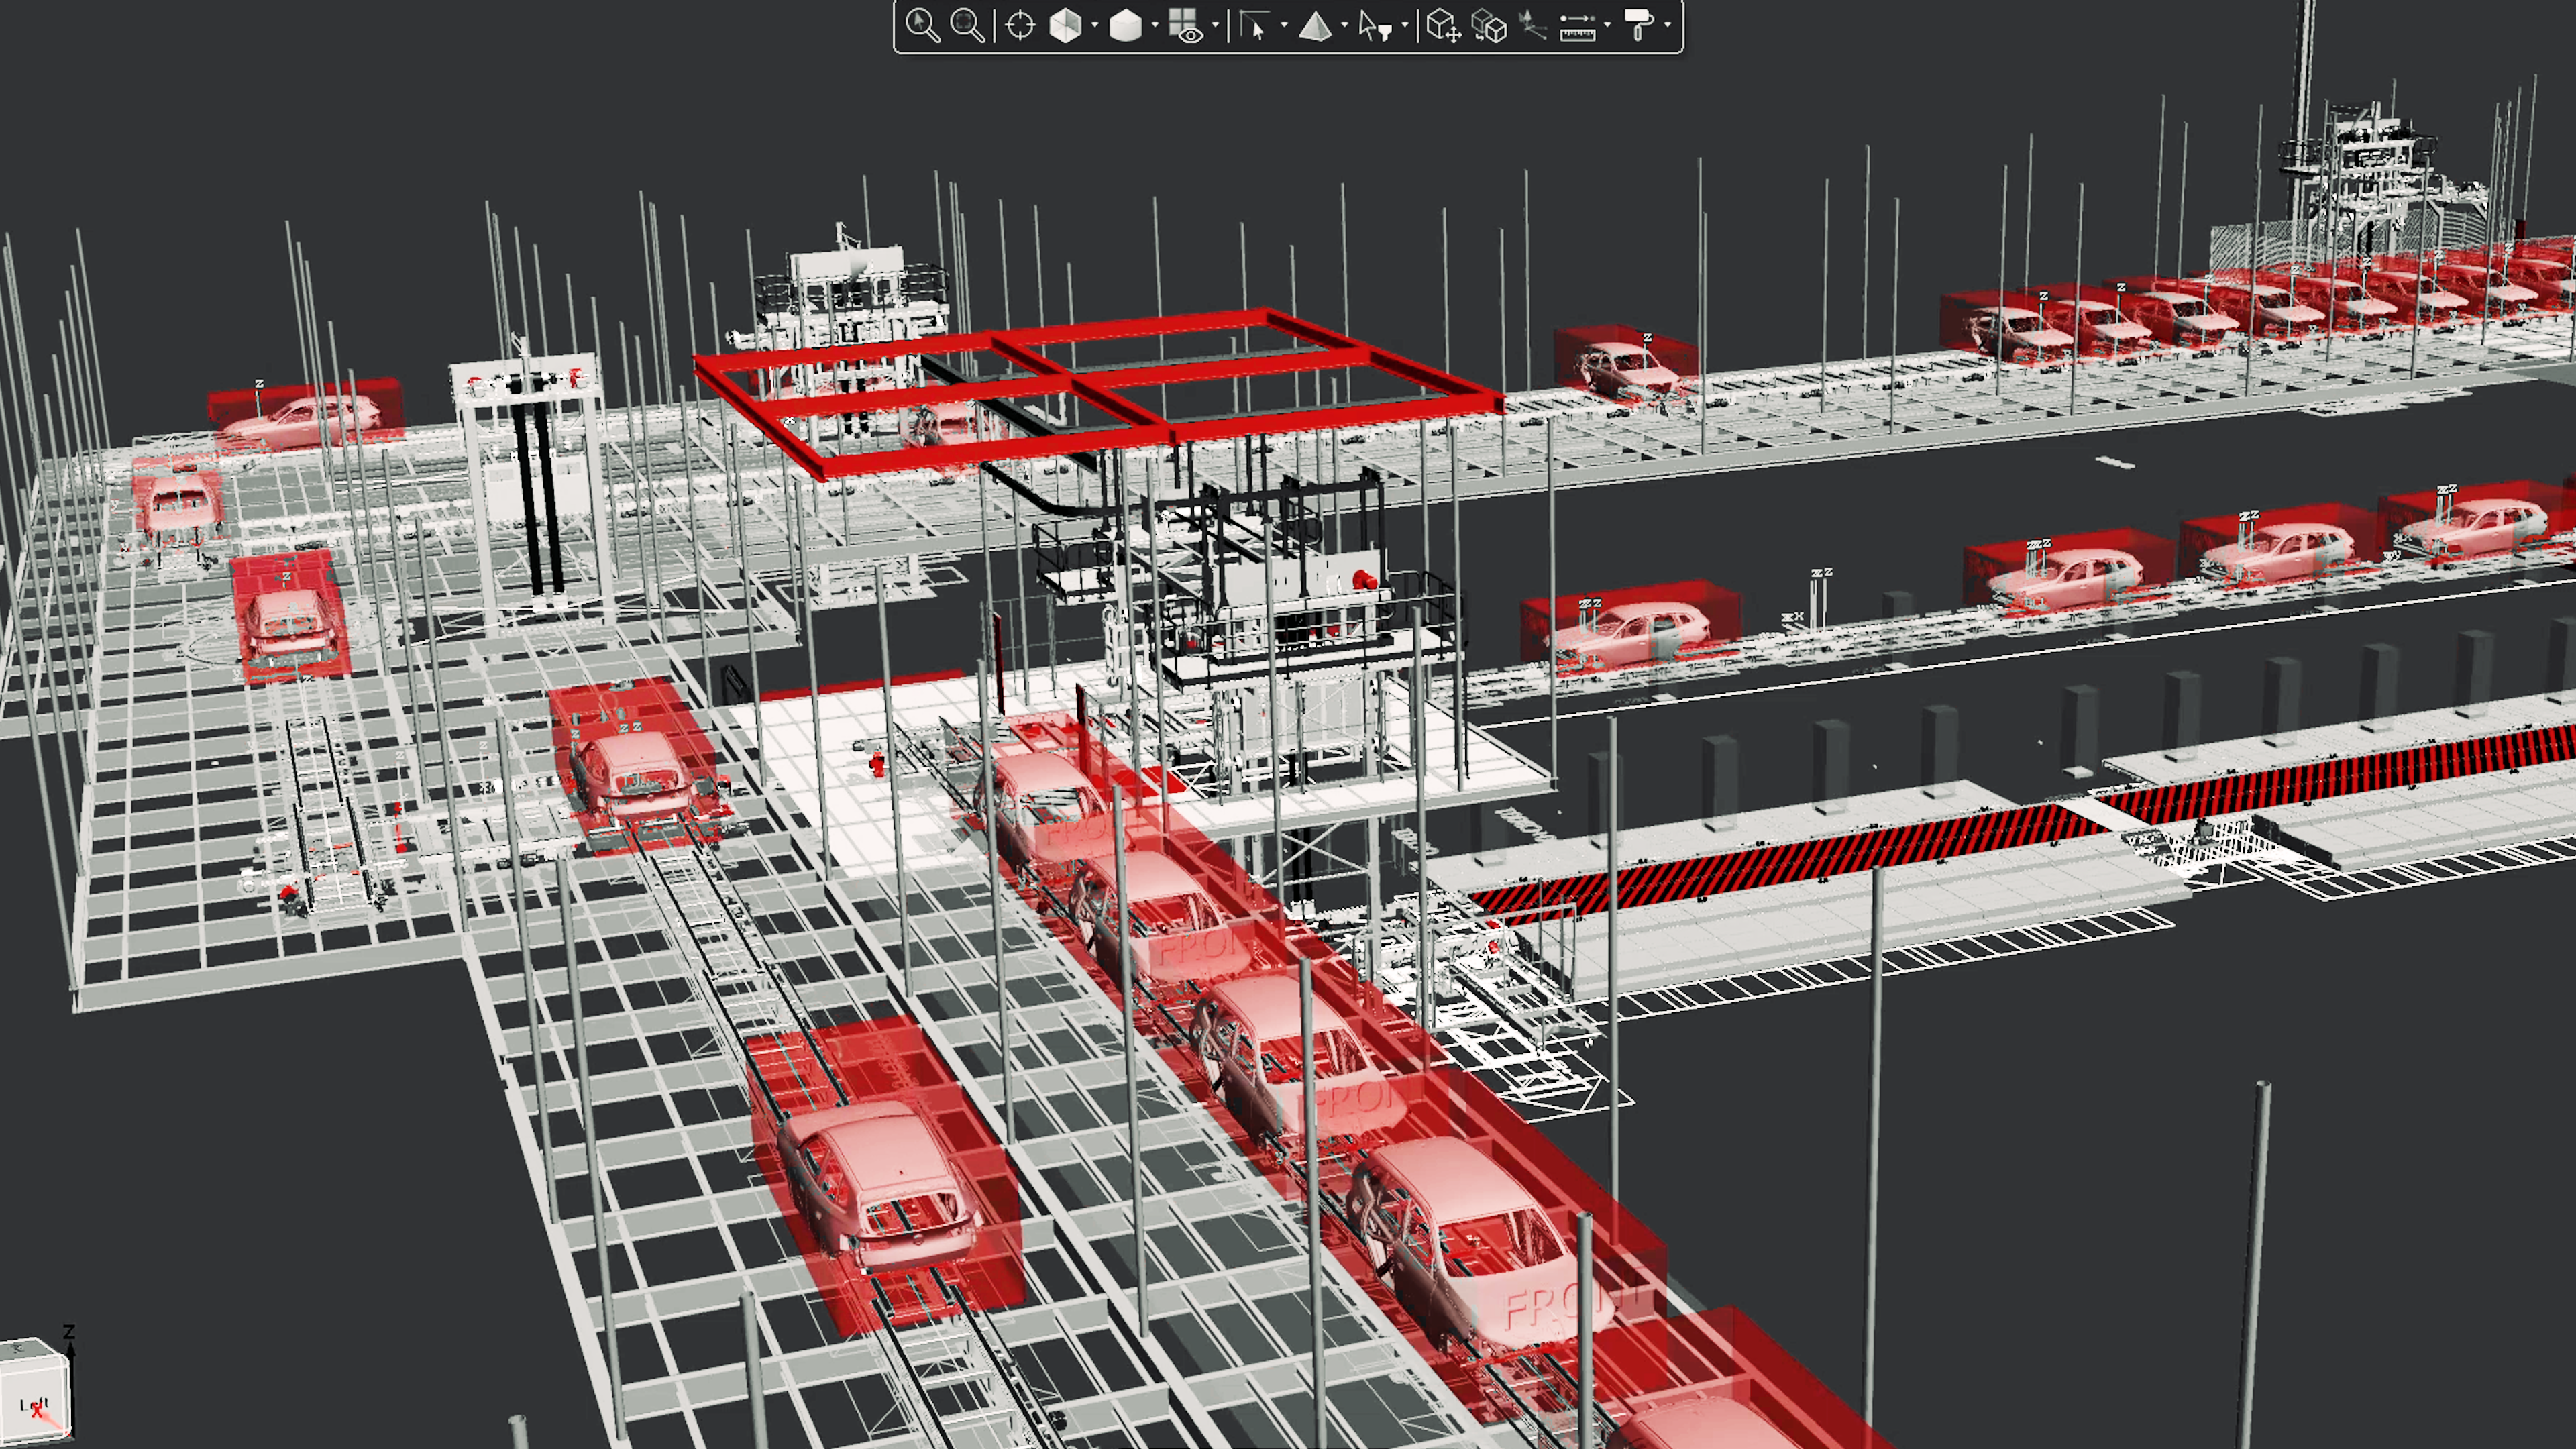The height and width of the screenshot is (1449, 2576).
Task: Select the pick intent cursor icon
Action: [x=1254, y=25]
